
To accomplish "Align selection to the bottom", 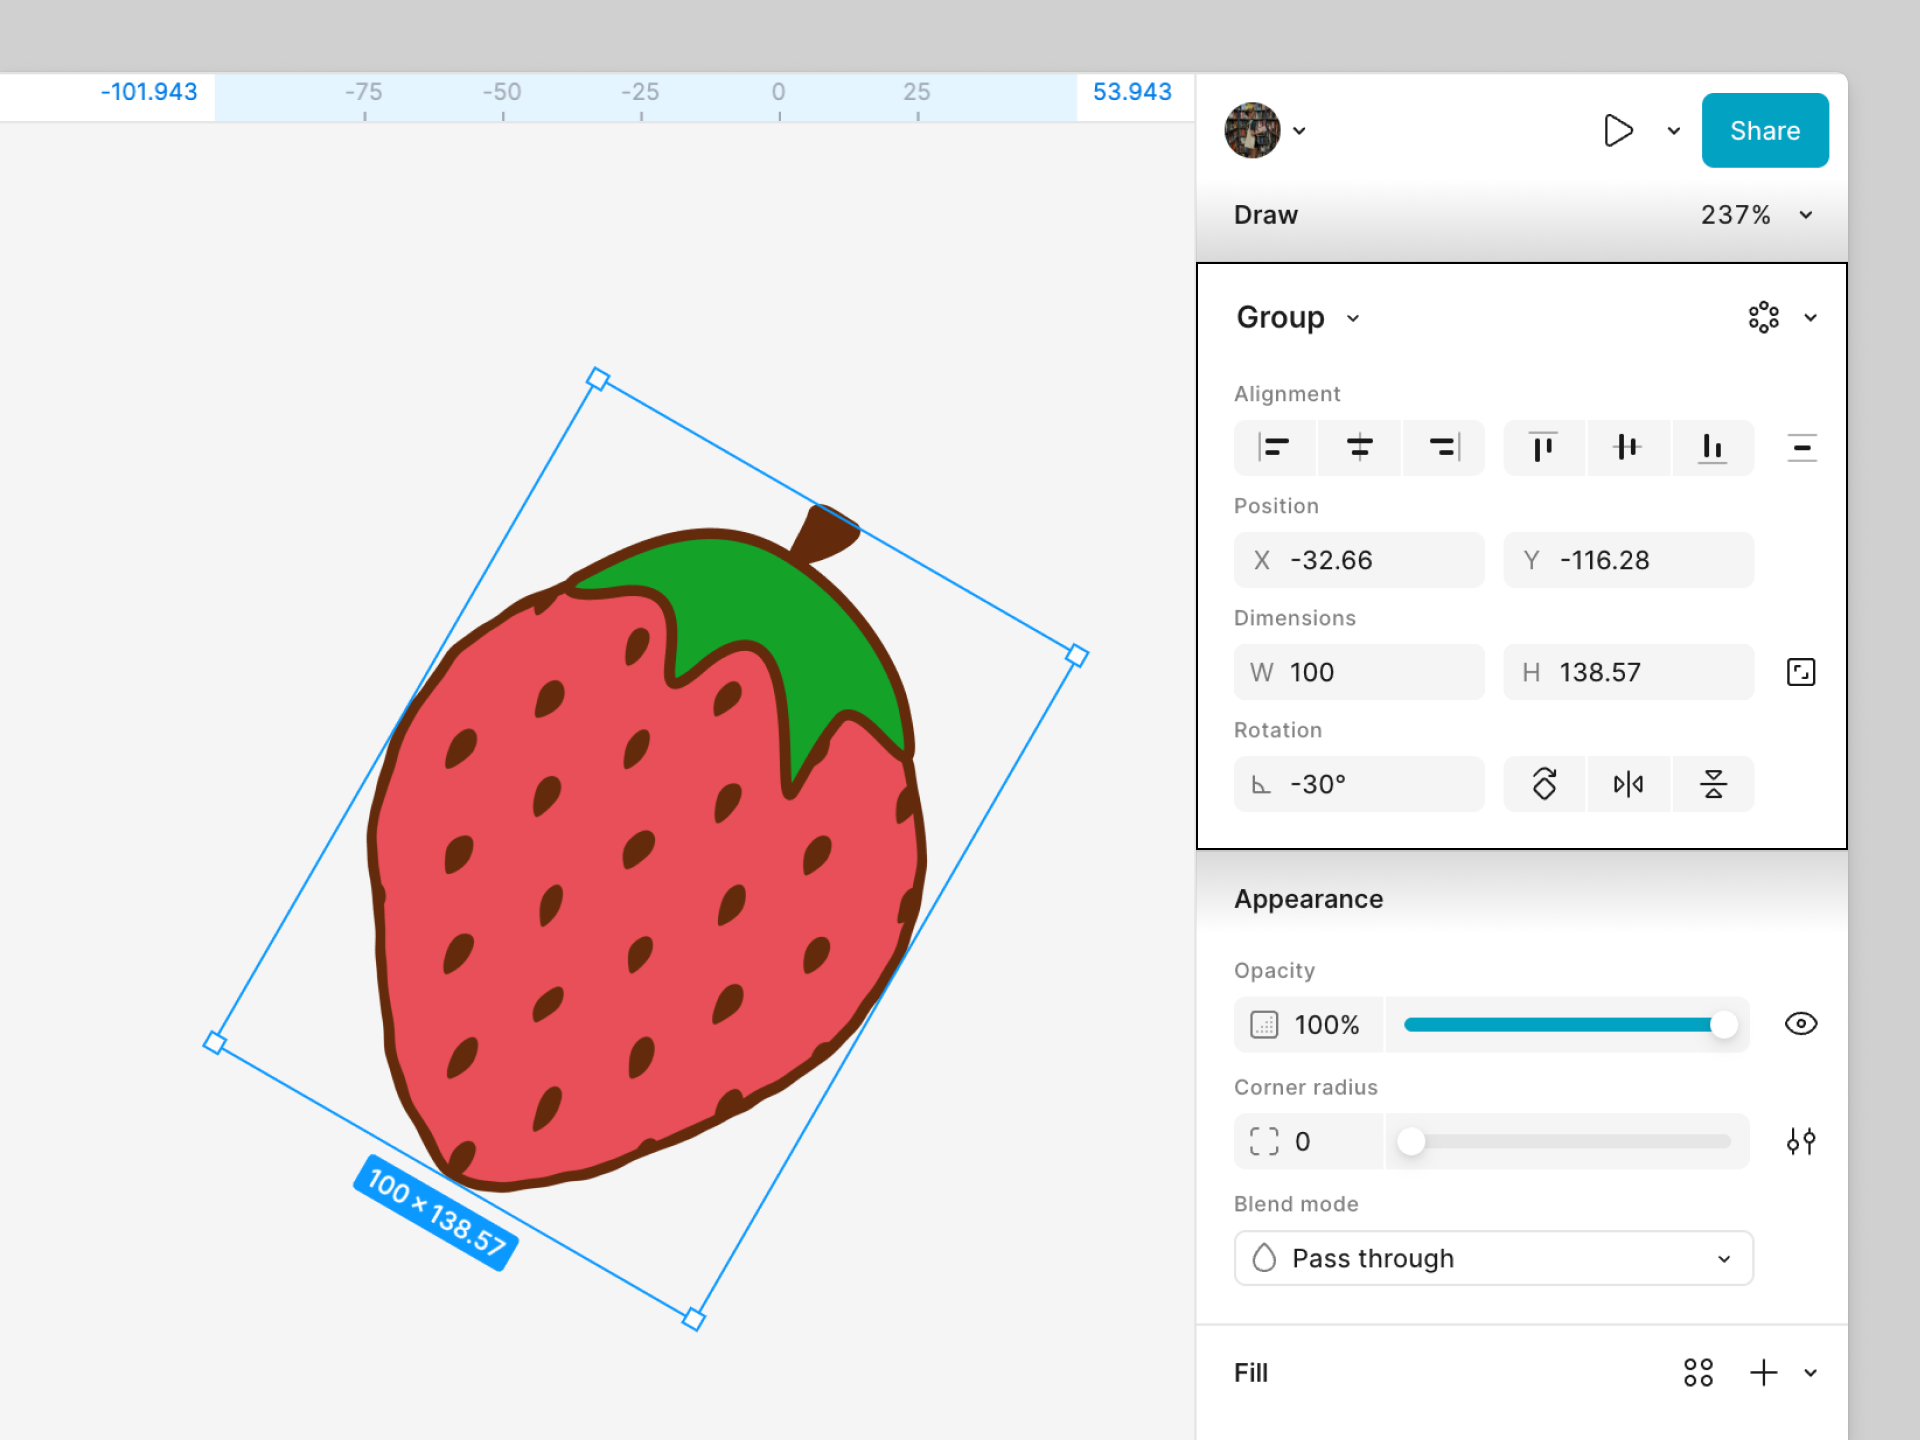I will [x=1713, y=447].
